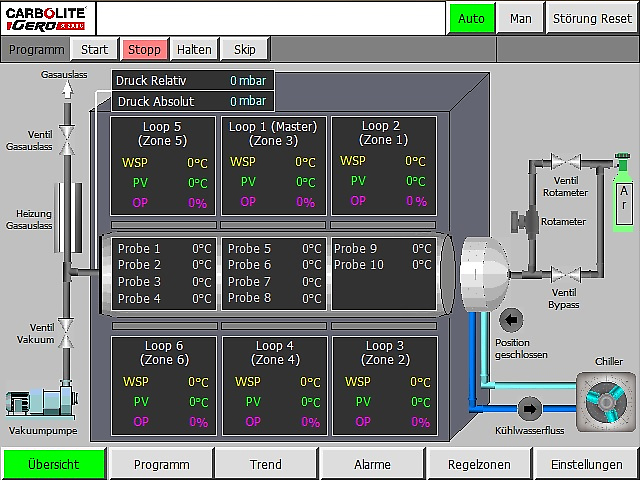Select the Loop 3 (Zone 2) panel title

pyautogui.click(x=385, y=353)
